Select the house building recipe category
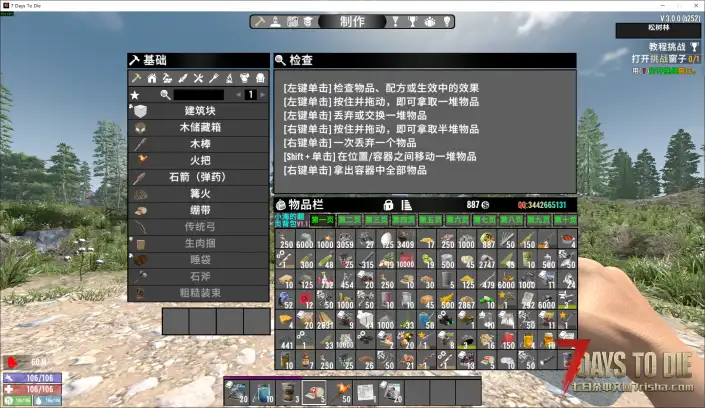 click(x=152, y=78)
